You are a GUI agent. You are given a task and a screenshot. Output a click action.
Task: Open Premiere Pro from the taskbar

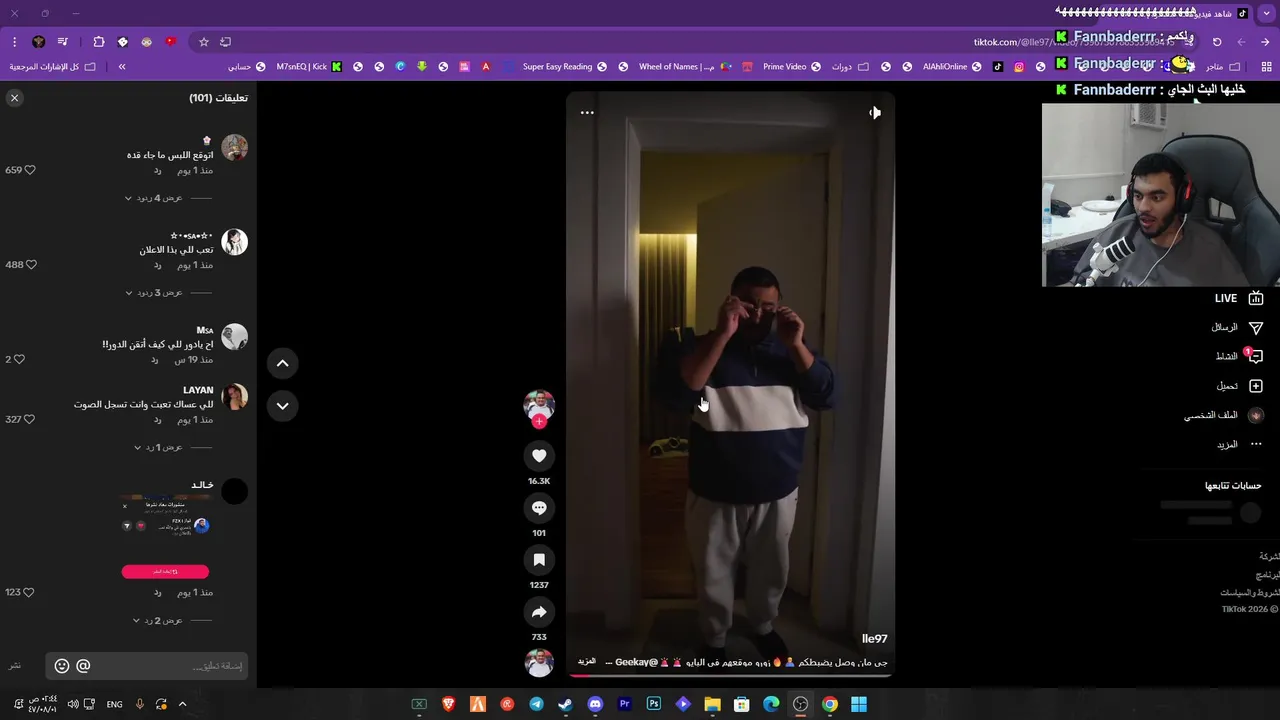[624, 704]
